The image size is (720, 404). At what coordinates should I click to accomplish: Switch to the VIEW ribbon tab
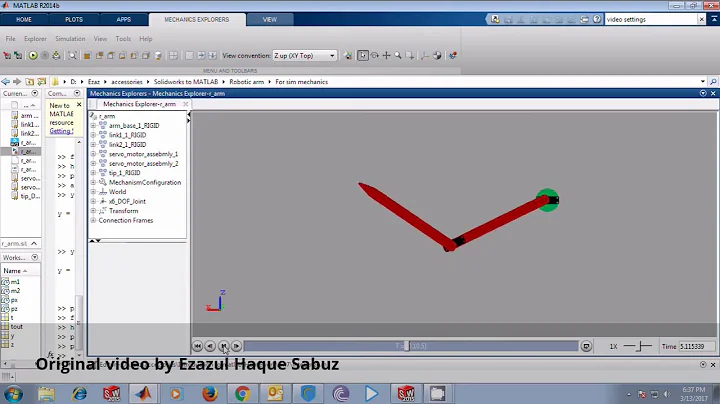point(270,20)
